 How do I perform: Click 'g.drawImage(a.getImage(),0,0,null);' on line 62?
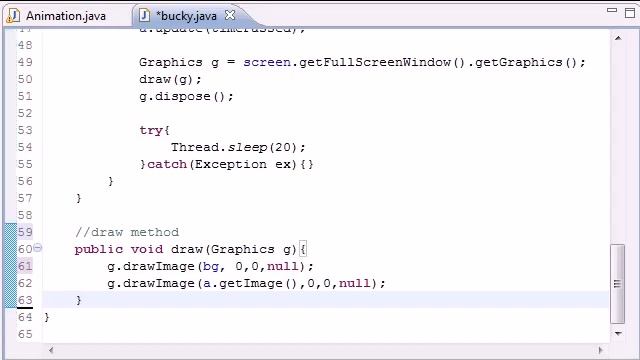click(x=246, y=283)
